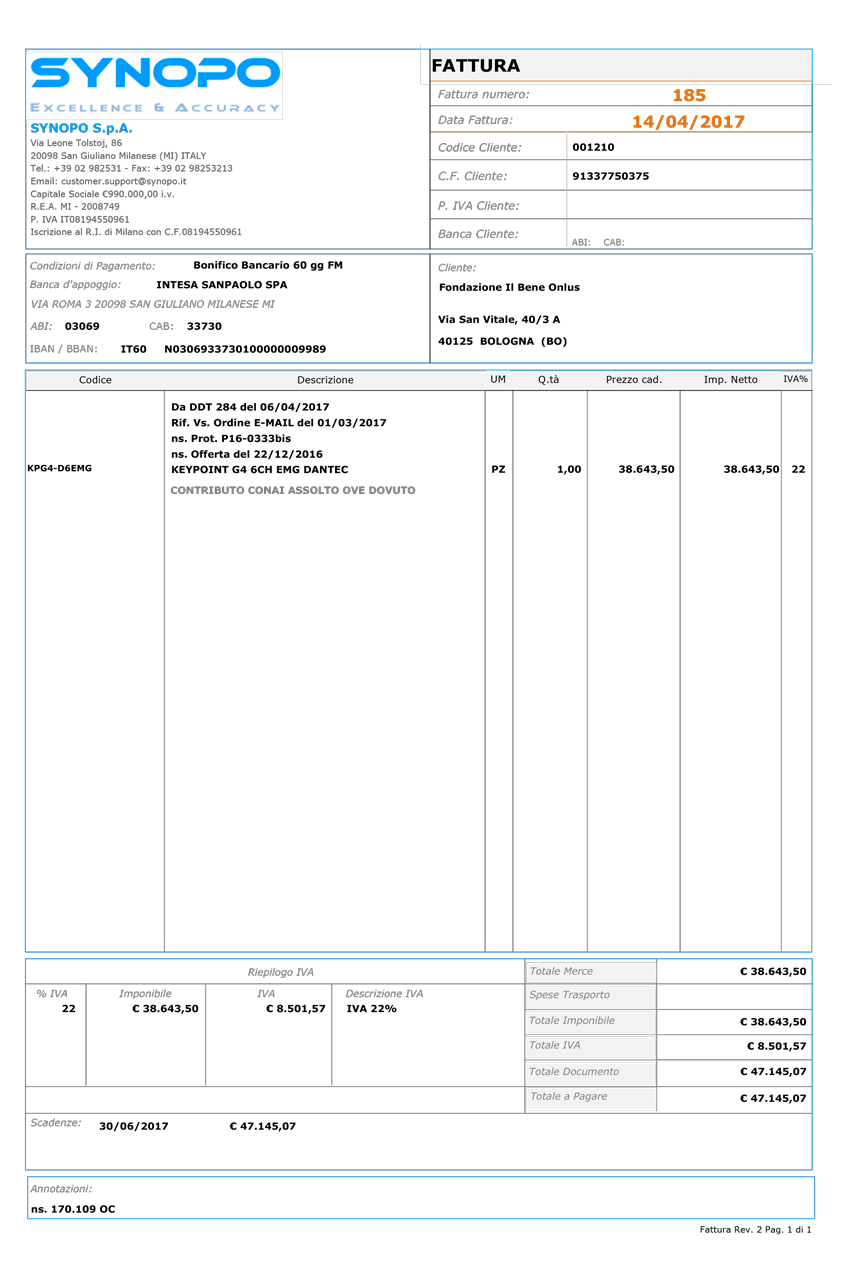Click the Annotazioni notes field

click(420, 1198)
